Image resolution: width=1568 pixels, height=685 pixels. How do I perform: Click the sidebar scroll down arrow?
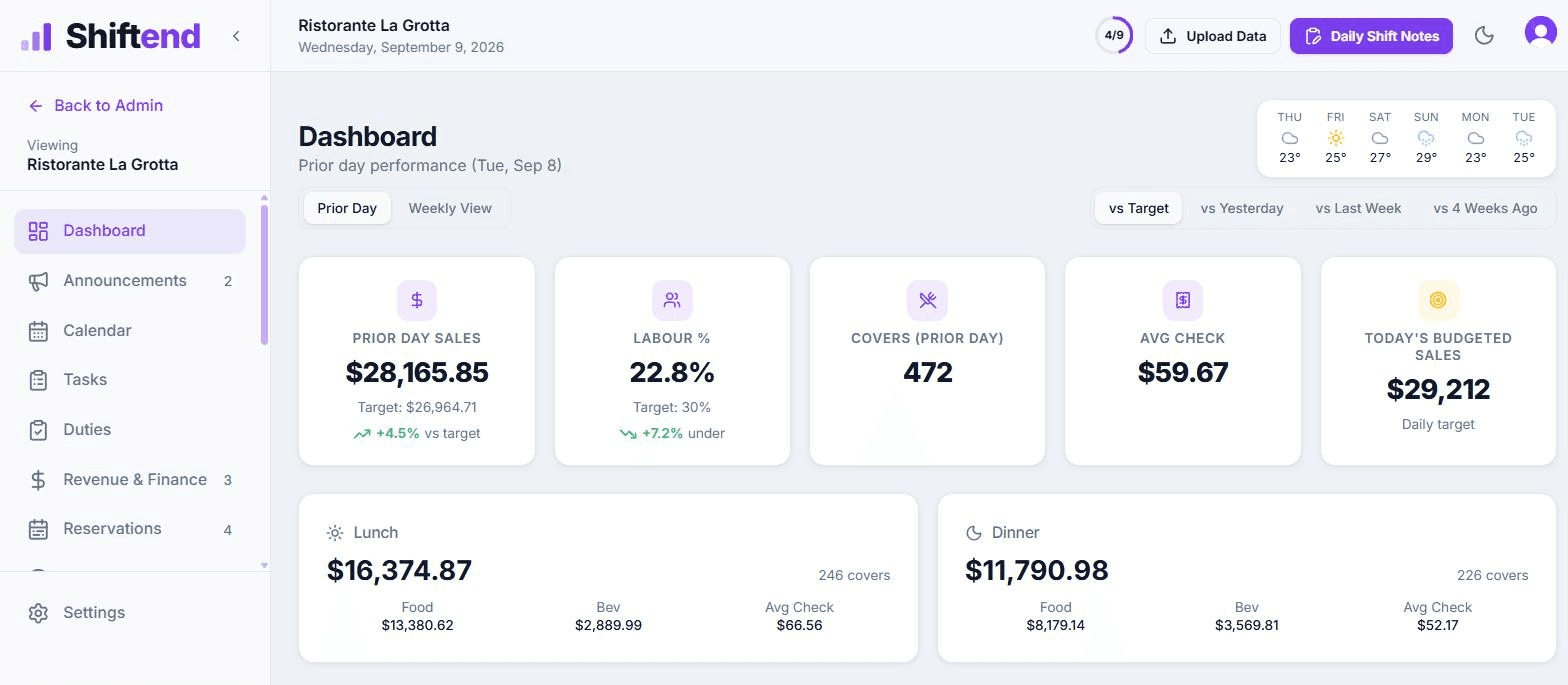[264, 566]
